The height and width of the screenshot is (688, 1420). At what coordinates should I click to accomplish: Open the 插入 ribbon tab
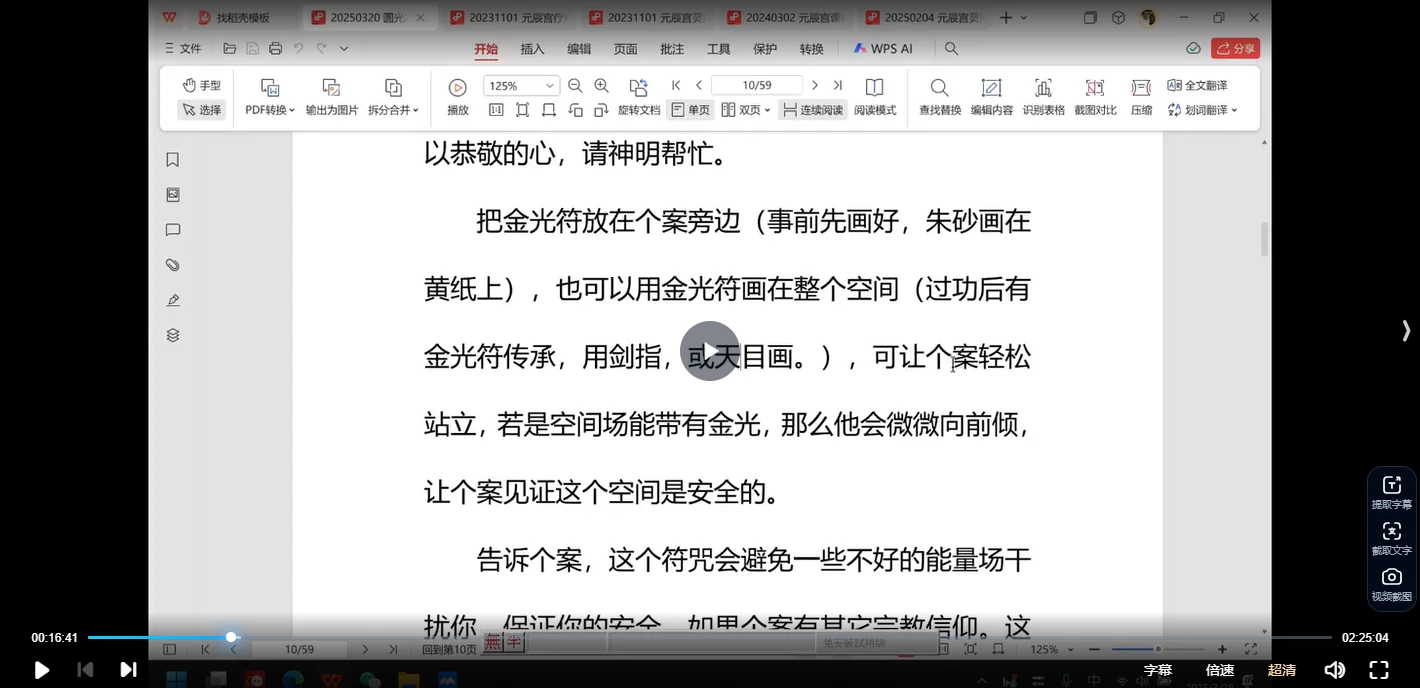click(x=532, y=49)
